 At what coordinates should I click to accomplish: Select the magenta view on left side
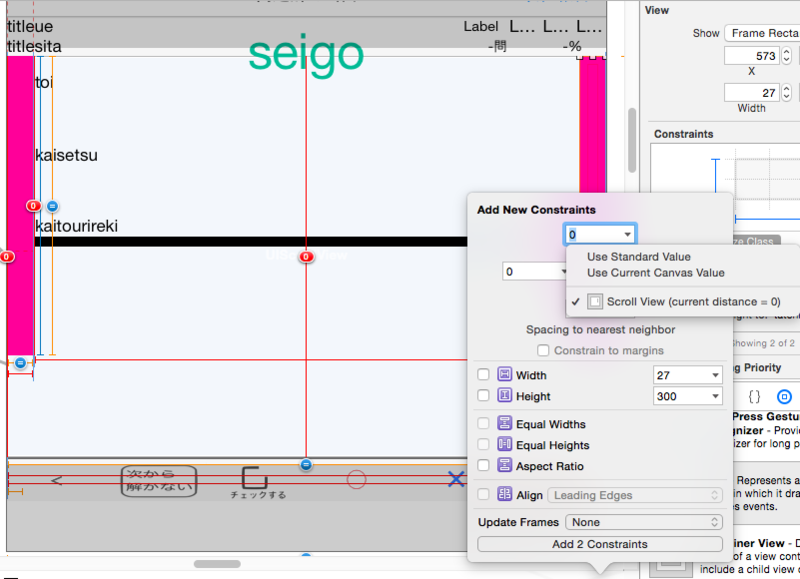[20, 205]
